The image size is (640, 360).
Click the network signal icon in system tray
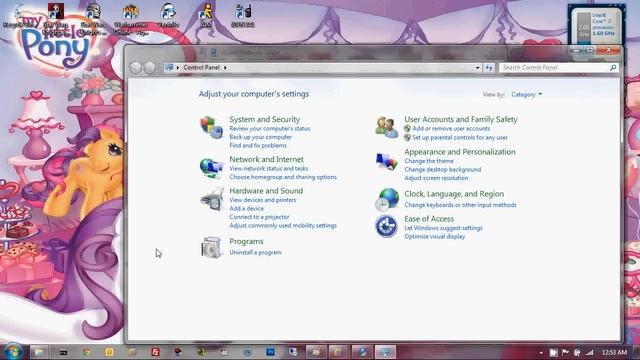(589, 352)
